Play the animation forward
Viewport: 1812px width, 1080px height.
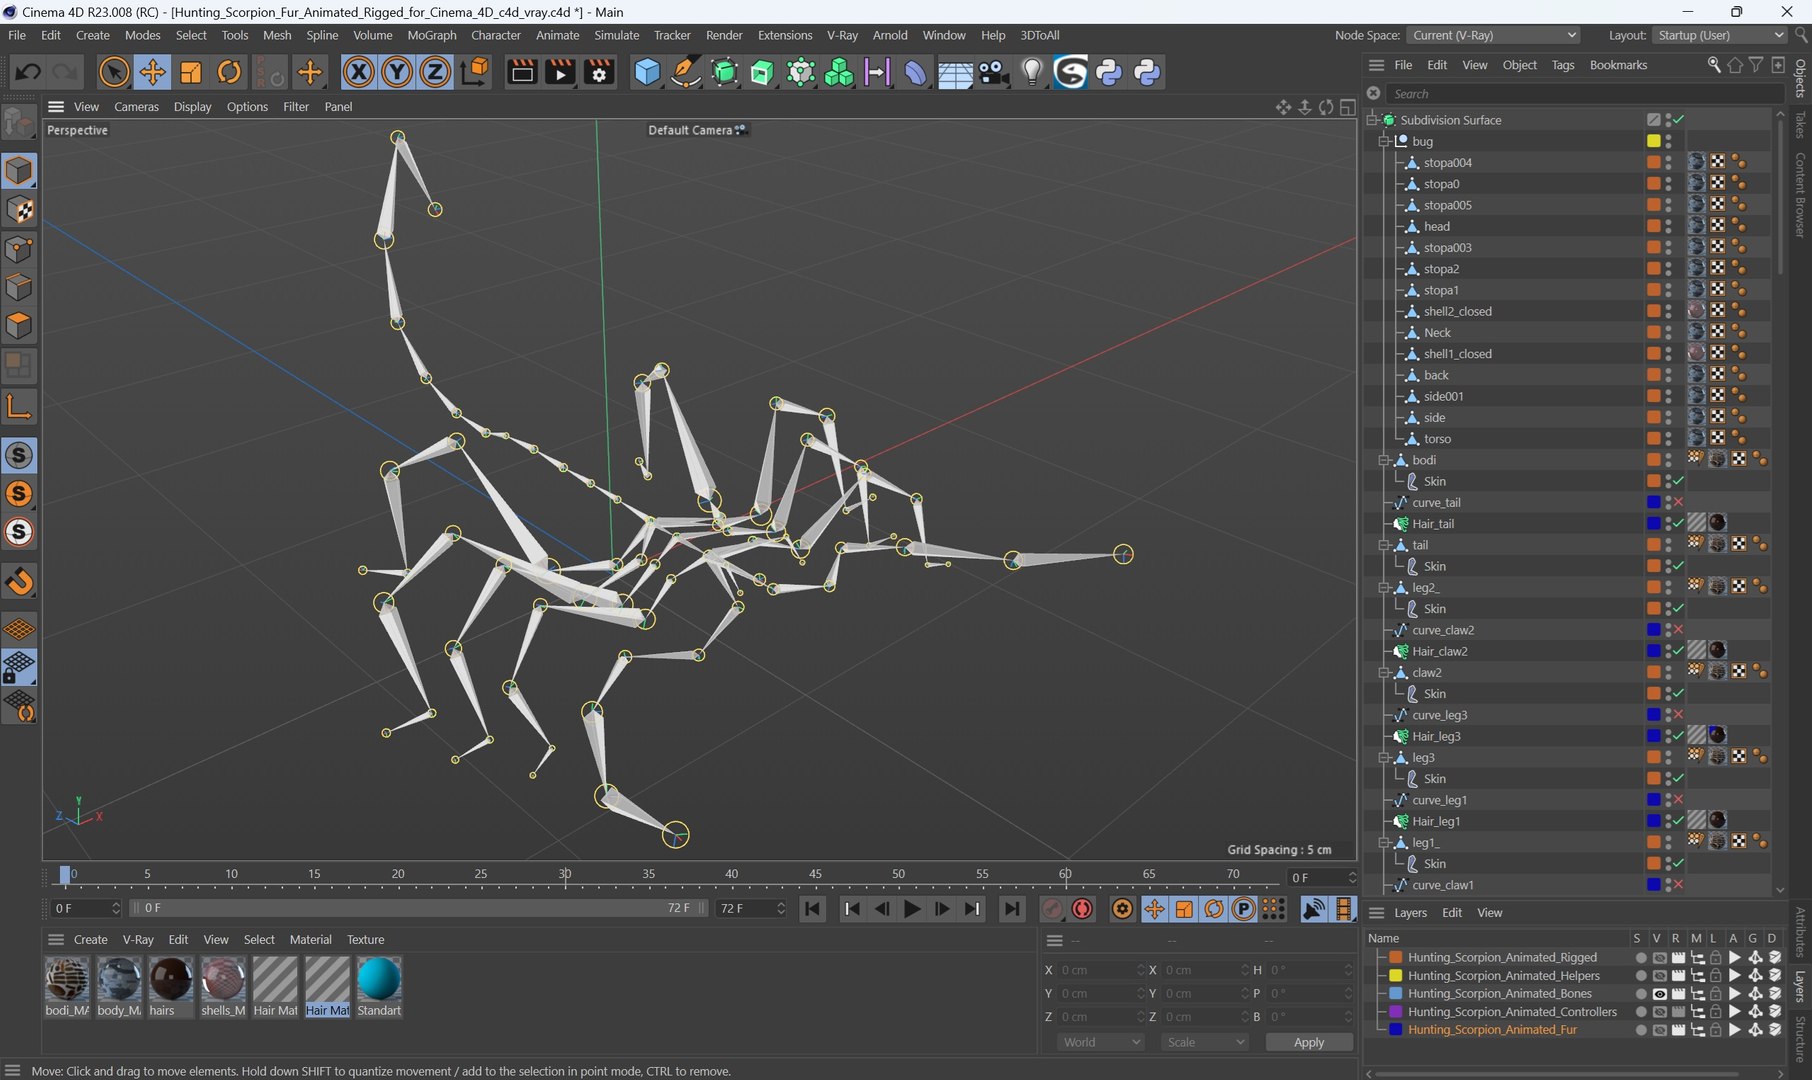click(912, 909)
